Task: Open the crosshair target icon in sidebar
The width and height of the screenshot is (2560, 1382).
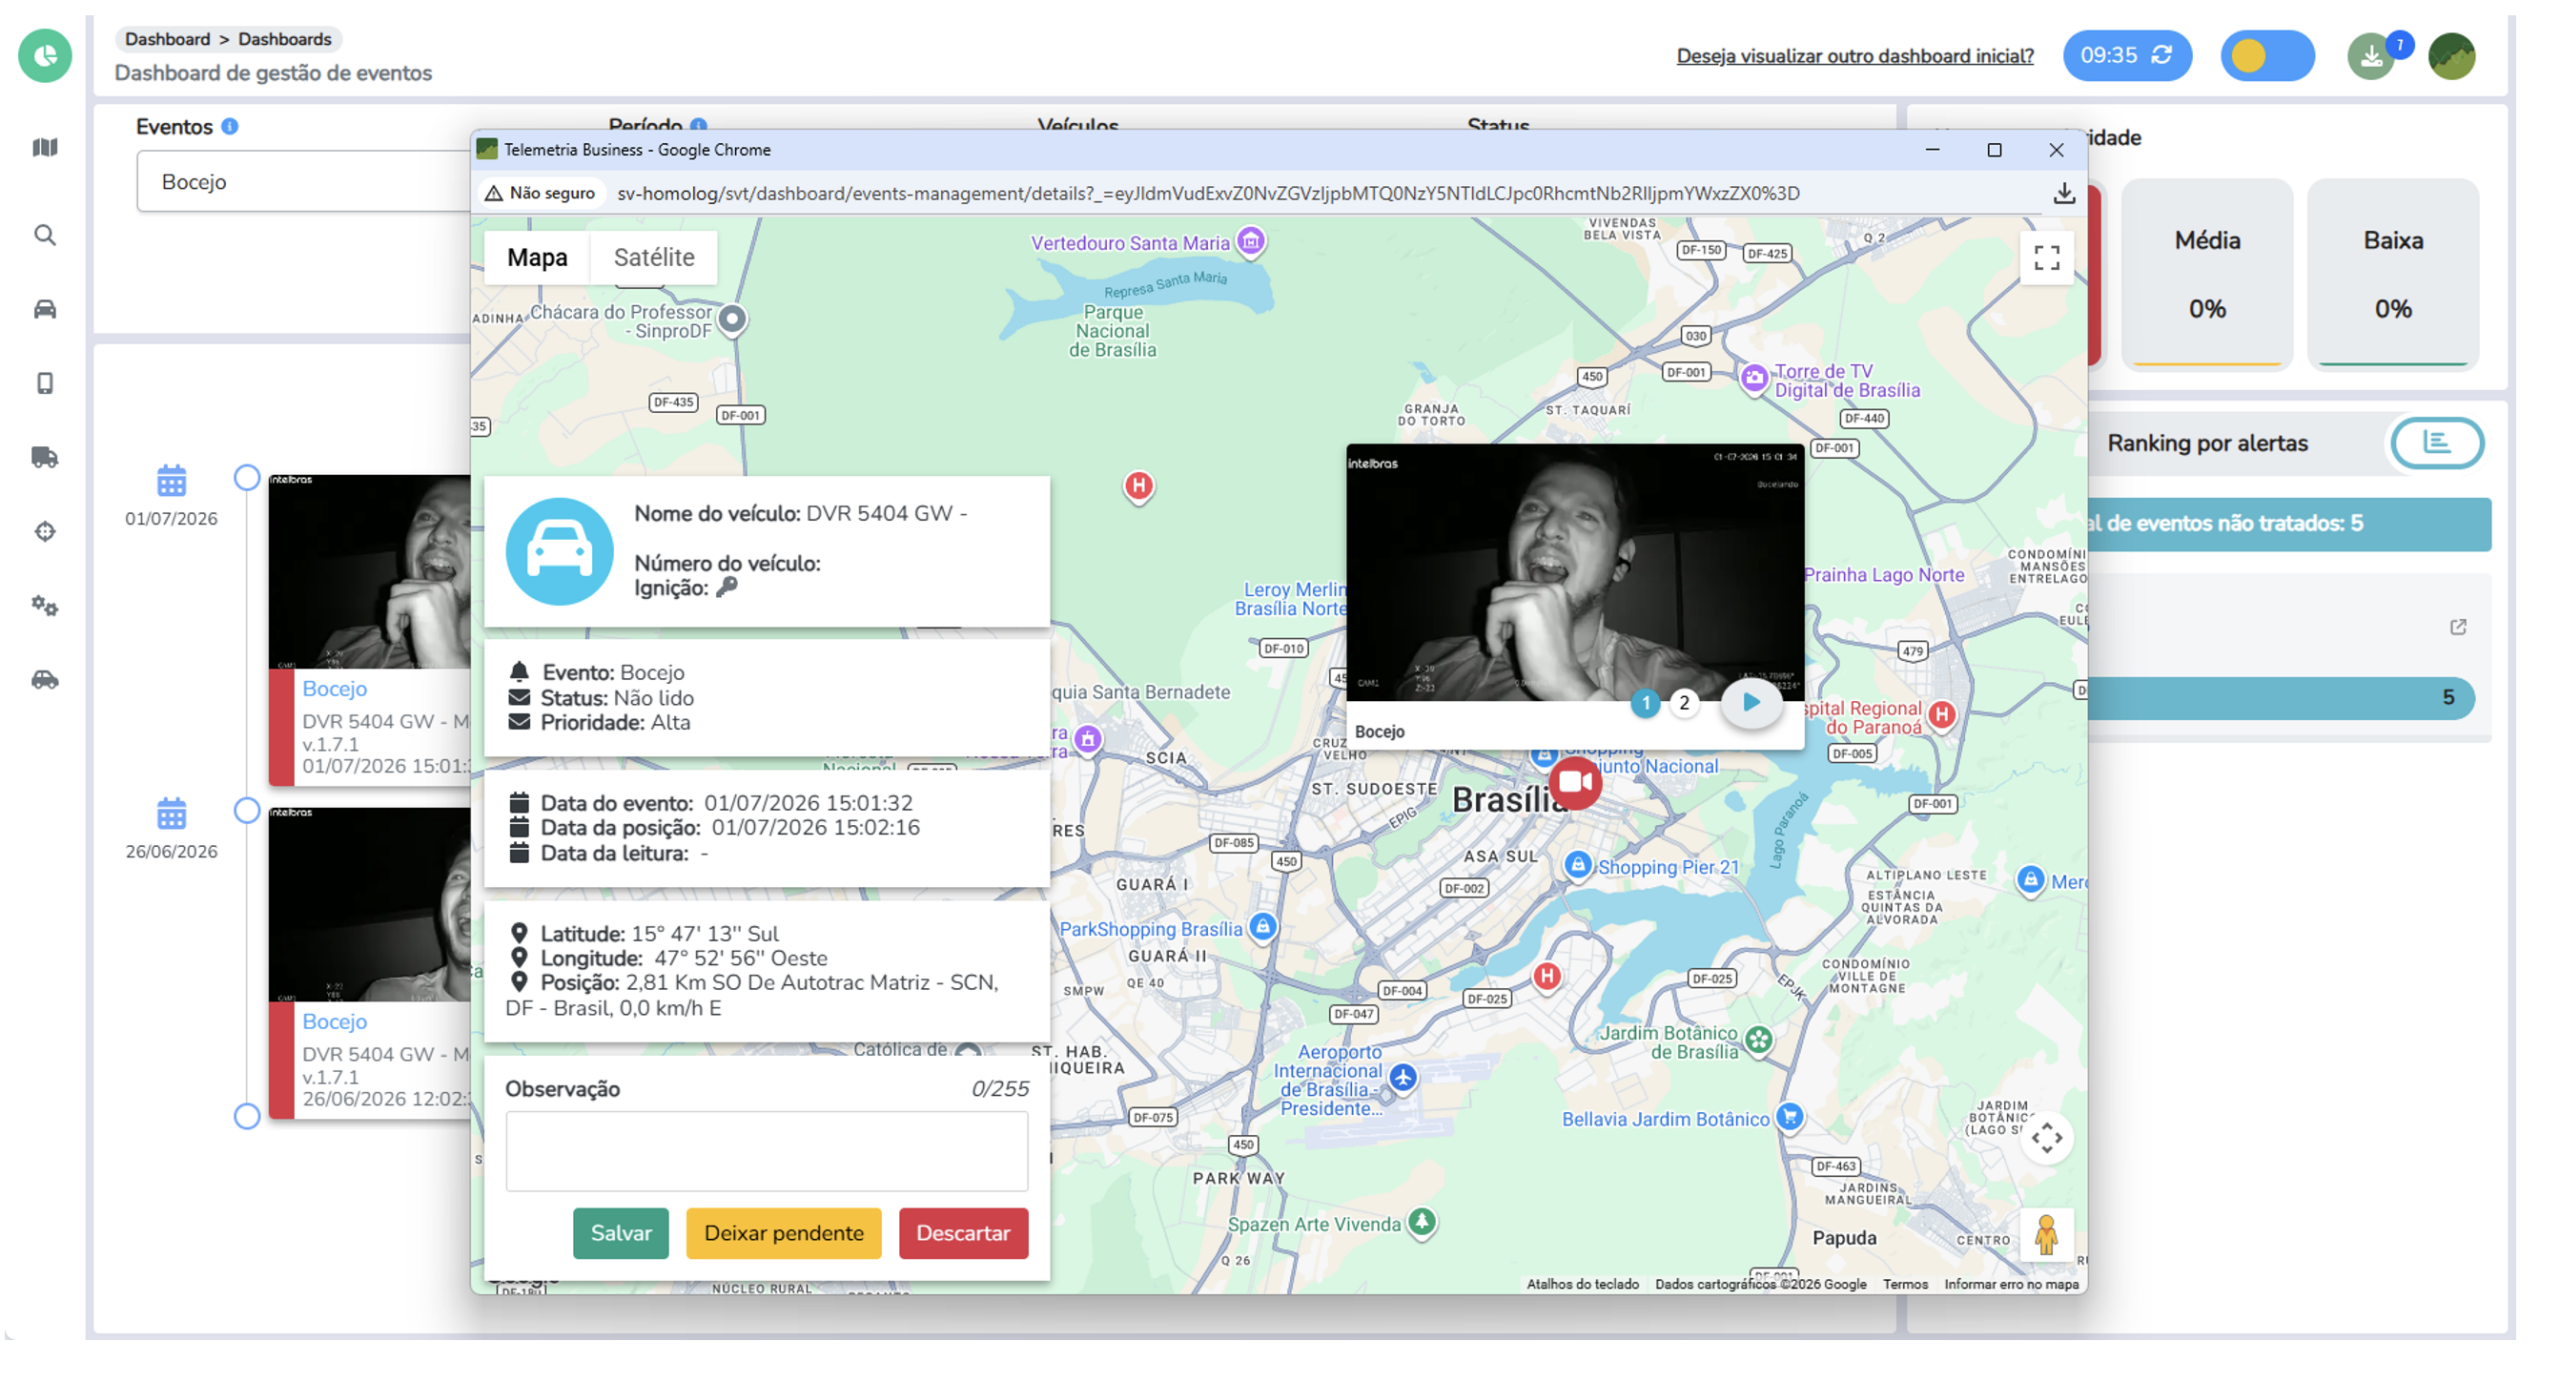Action: pos(45,531)
